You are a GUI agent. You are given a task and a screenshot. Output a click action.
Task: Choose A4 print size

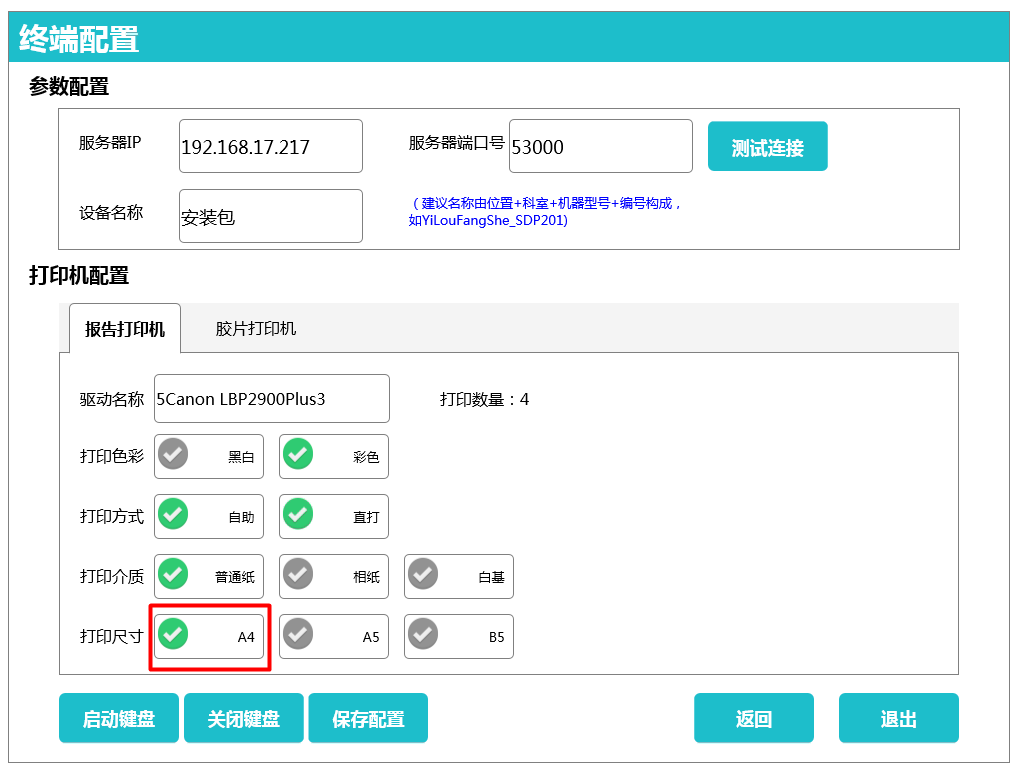209,637
